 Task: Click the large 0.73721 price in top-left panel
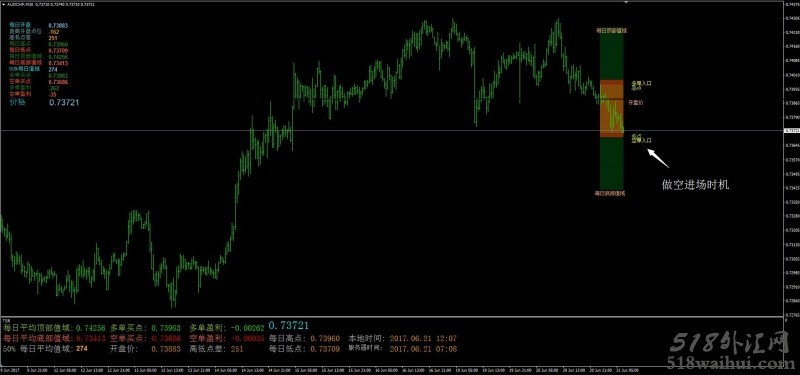[64, 103]
